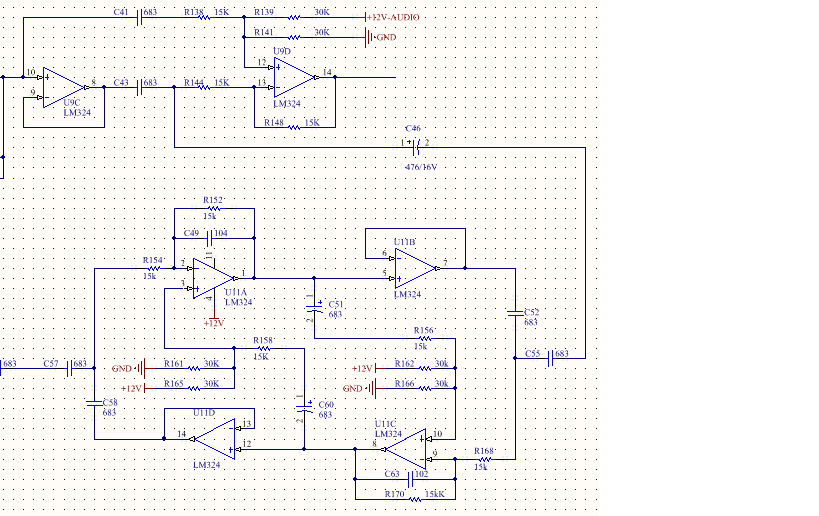Select the C52 capacitor symbol

point(516,313)
